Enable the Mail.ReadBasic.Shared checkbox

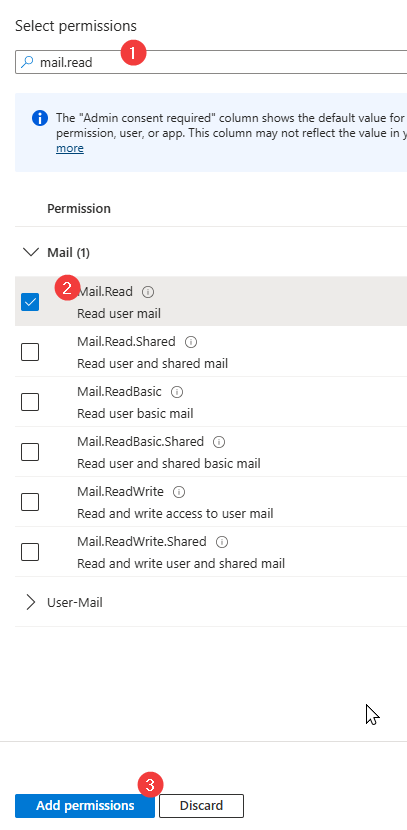click(30, 452)
